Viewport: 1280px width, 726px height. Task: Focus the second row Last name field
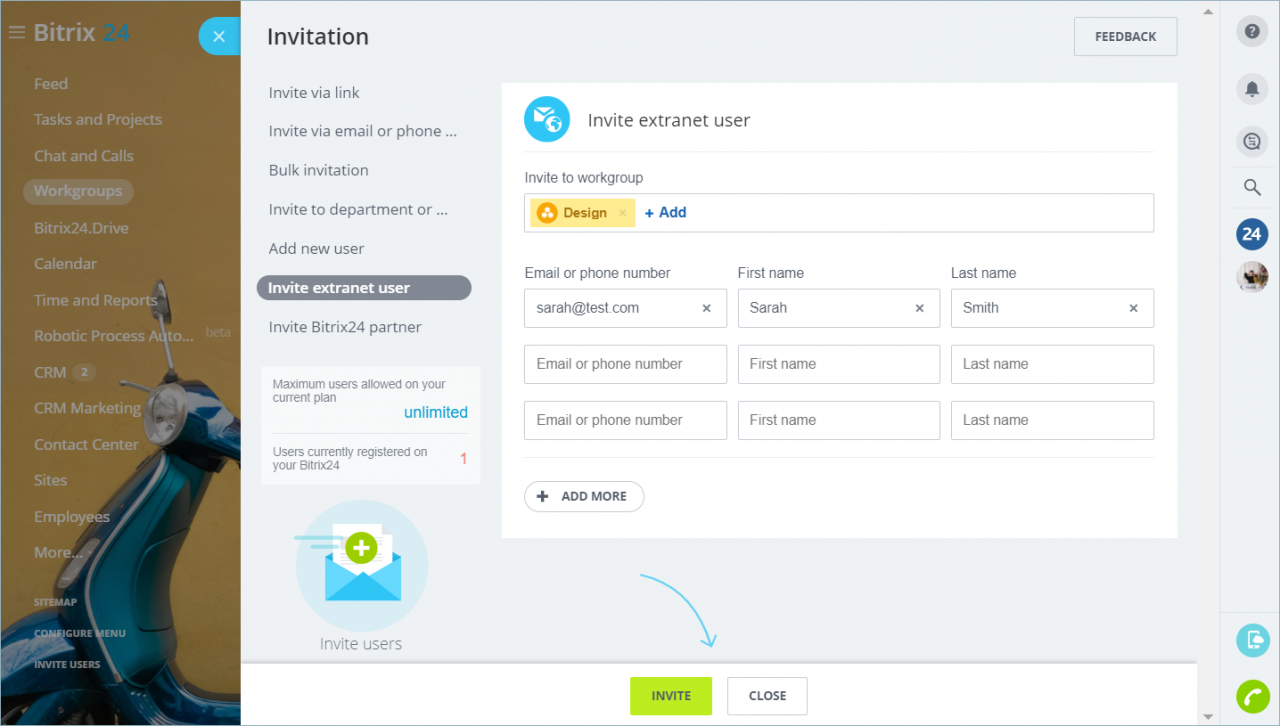[x=1052, y=364]
